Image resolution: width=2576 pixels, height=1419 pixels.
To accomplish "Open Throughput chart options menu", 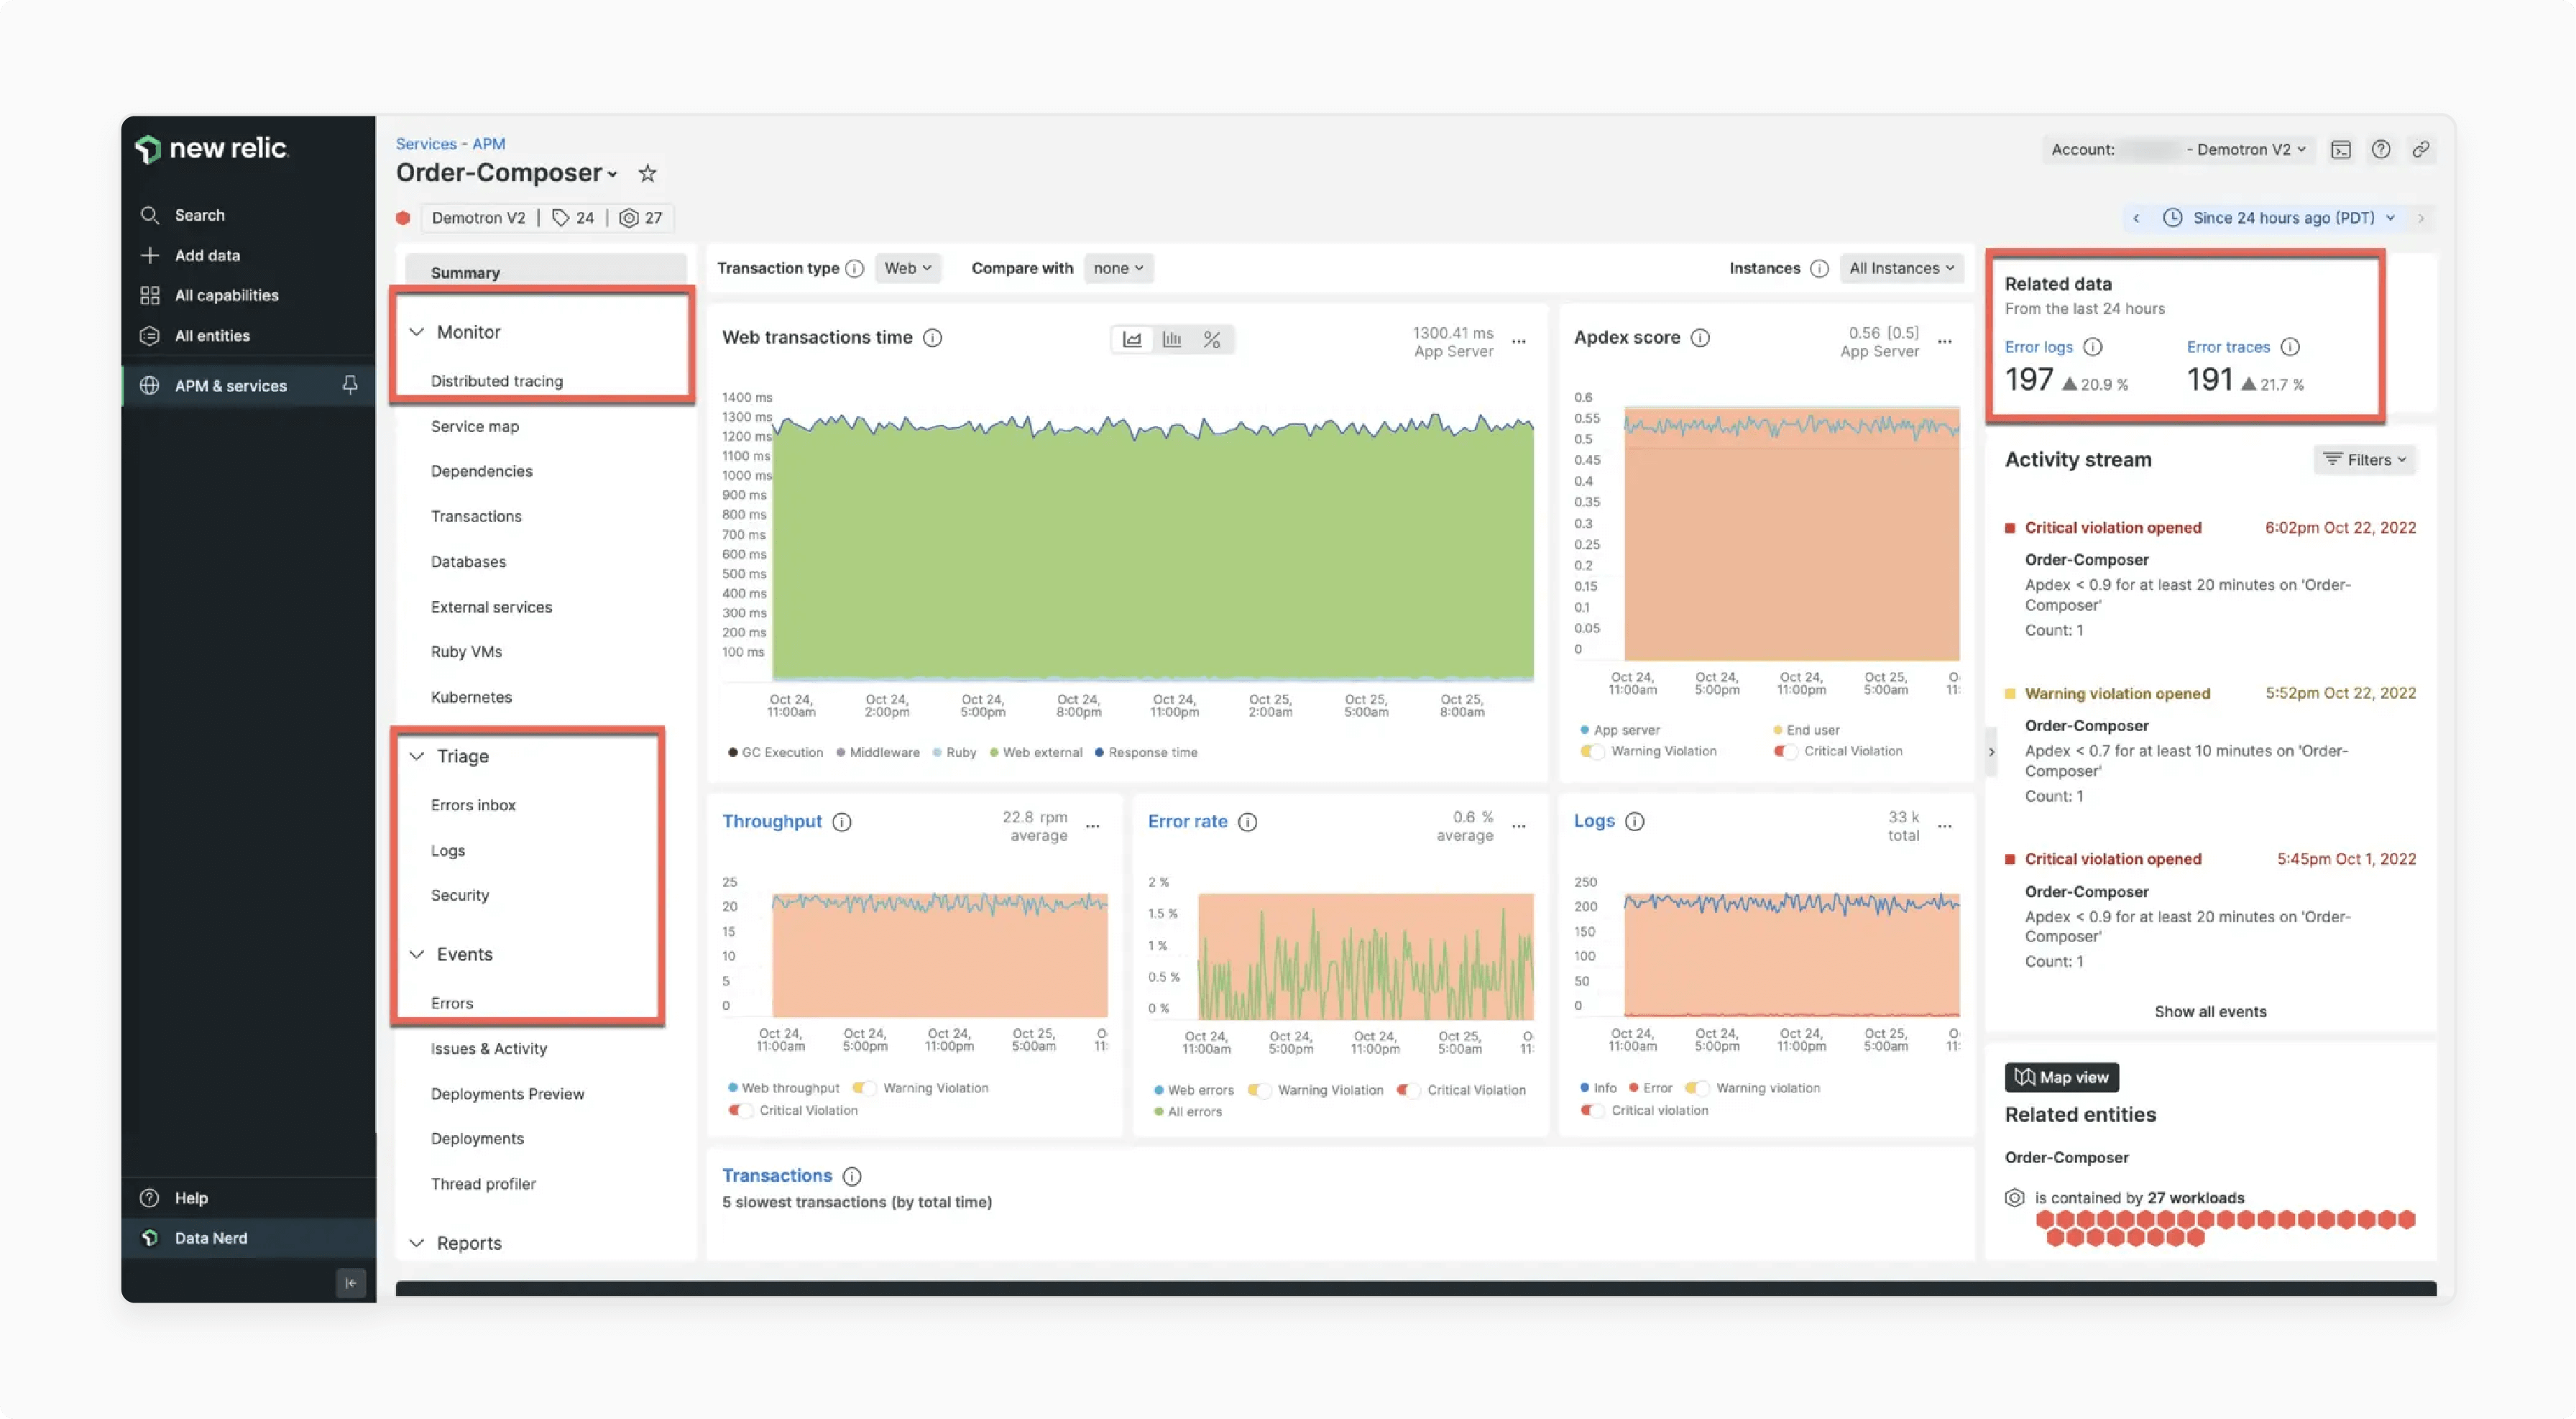I will coord(1093,826).
